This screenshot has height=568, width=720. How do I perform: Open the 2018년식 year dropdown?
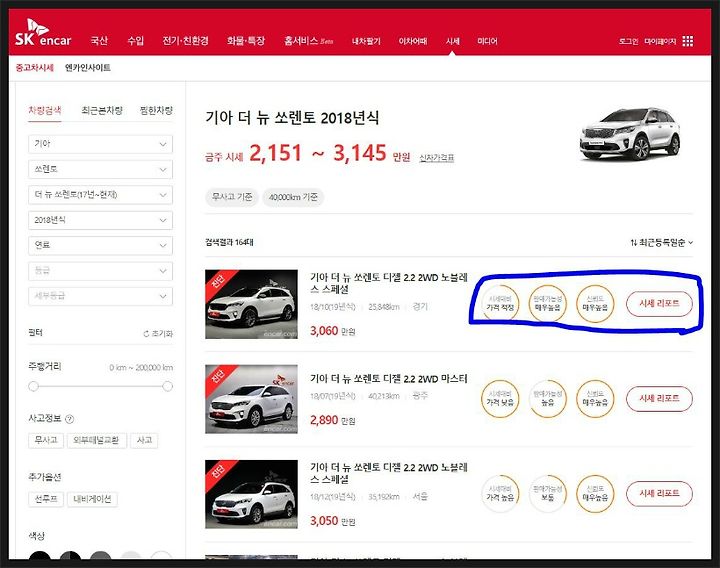click(x=101, y=220)
